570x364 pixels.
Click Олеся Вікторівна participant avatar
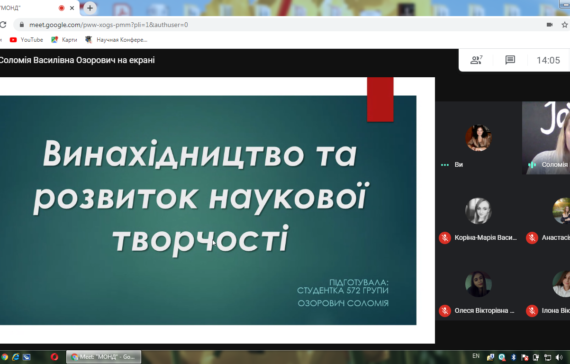478,284
